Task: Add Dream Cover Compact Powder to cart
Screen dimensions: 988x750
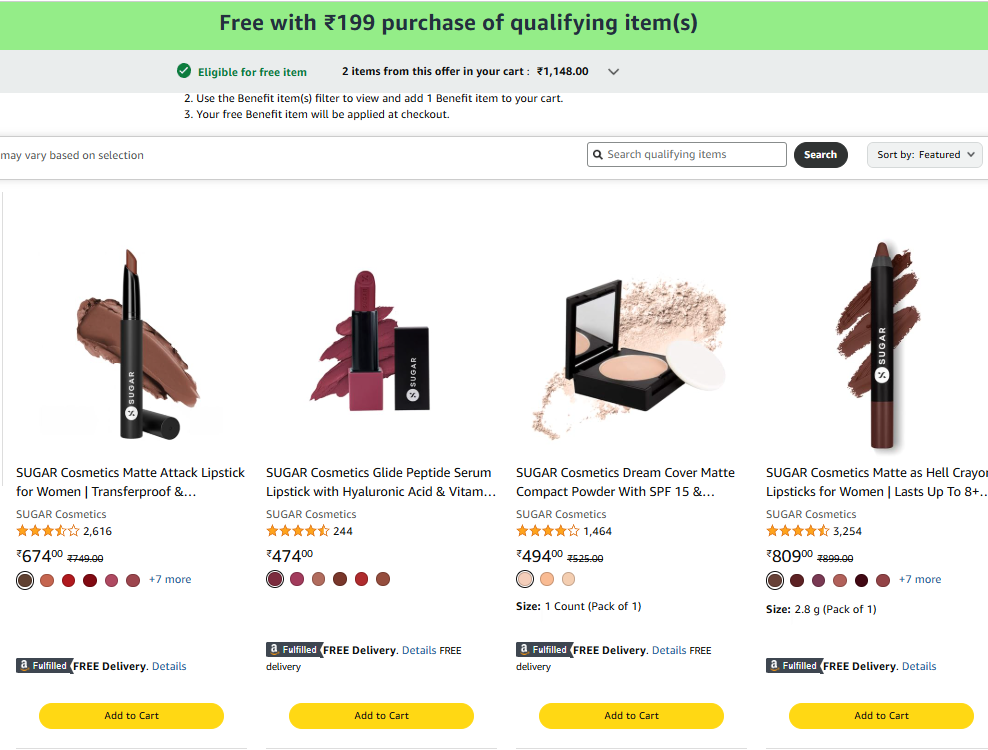Action: tap(631, 715)
